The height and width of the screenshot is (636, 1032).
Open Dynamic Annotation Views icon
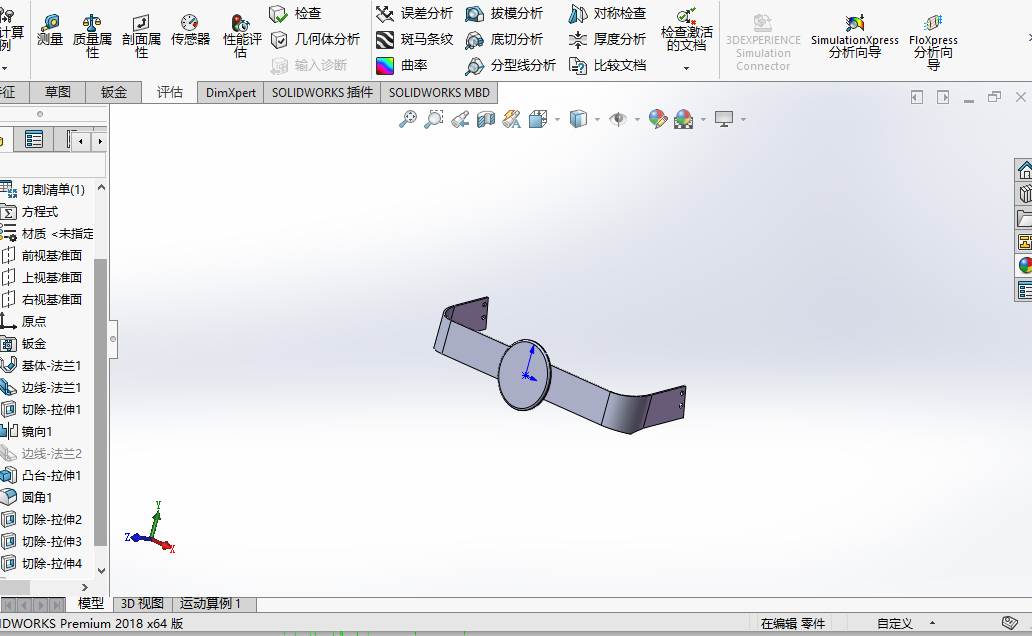[x=511, y=119]
